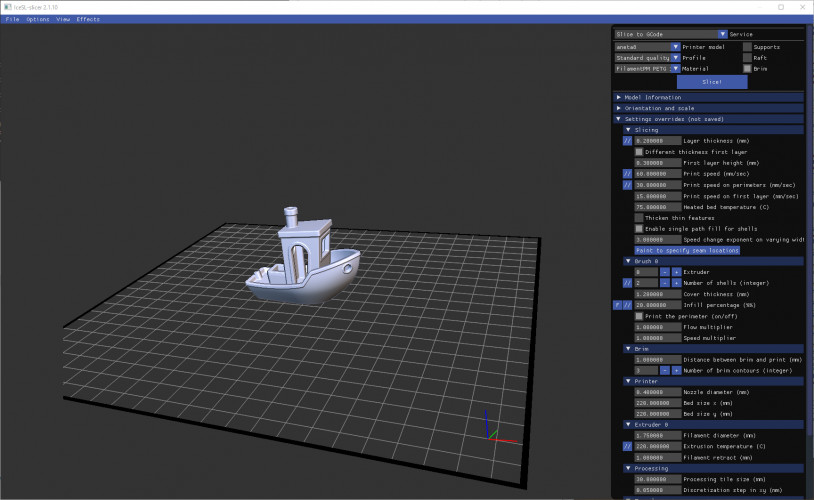Click the '//' icon beside Number of shells
Screen dimensions: 814x500
[627, 283]
